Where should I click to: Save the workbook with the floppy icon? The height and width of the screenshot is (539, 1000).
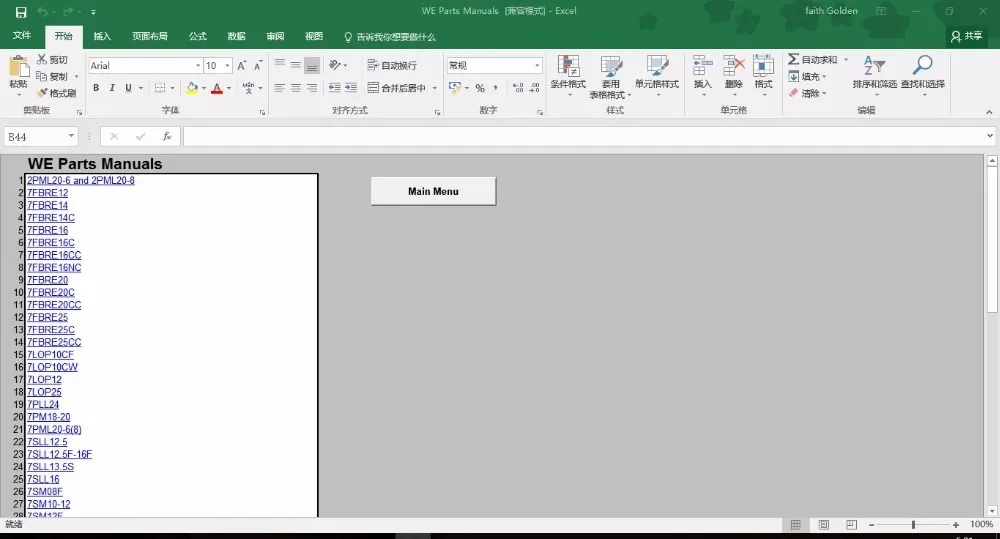21,12
